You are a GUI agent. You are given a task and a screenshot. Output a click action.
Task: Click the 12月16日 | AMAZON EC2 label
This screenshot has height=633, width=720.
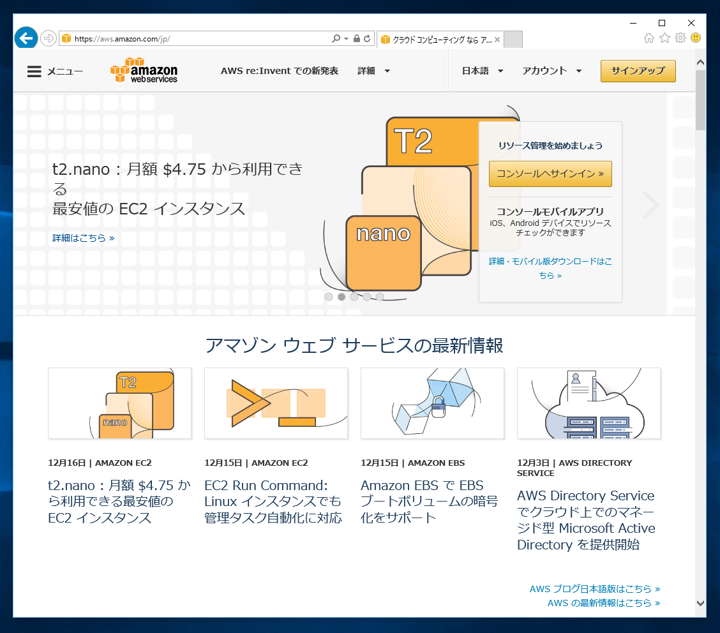tap(100, 463)
